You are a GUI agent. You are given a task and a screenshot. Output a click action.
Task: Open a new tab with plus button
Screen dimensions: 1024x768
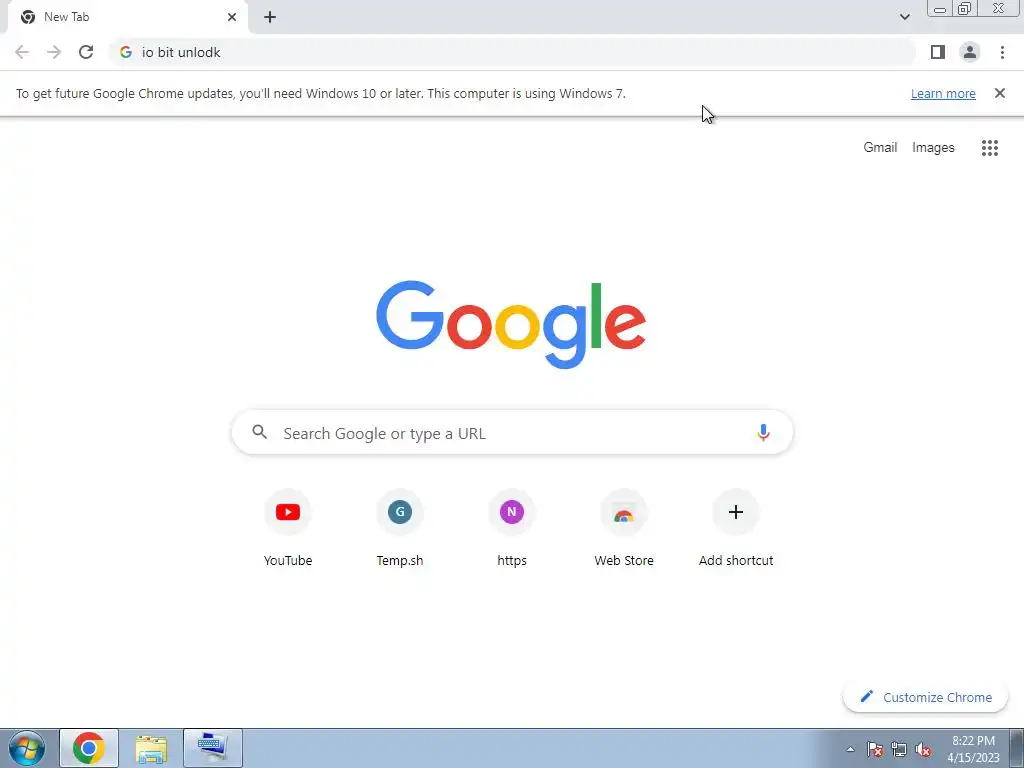pos(270,17)
